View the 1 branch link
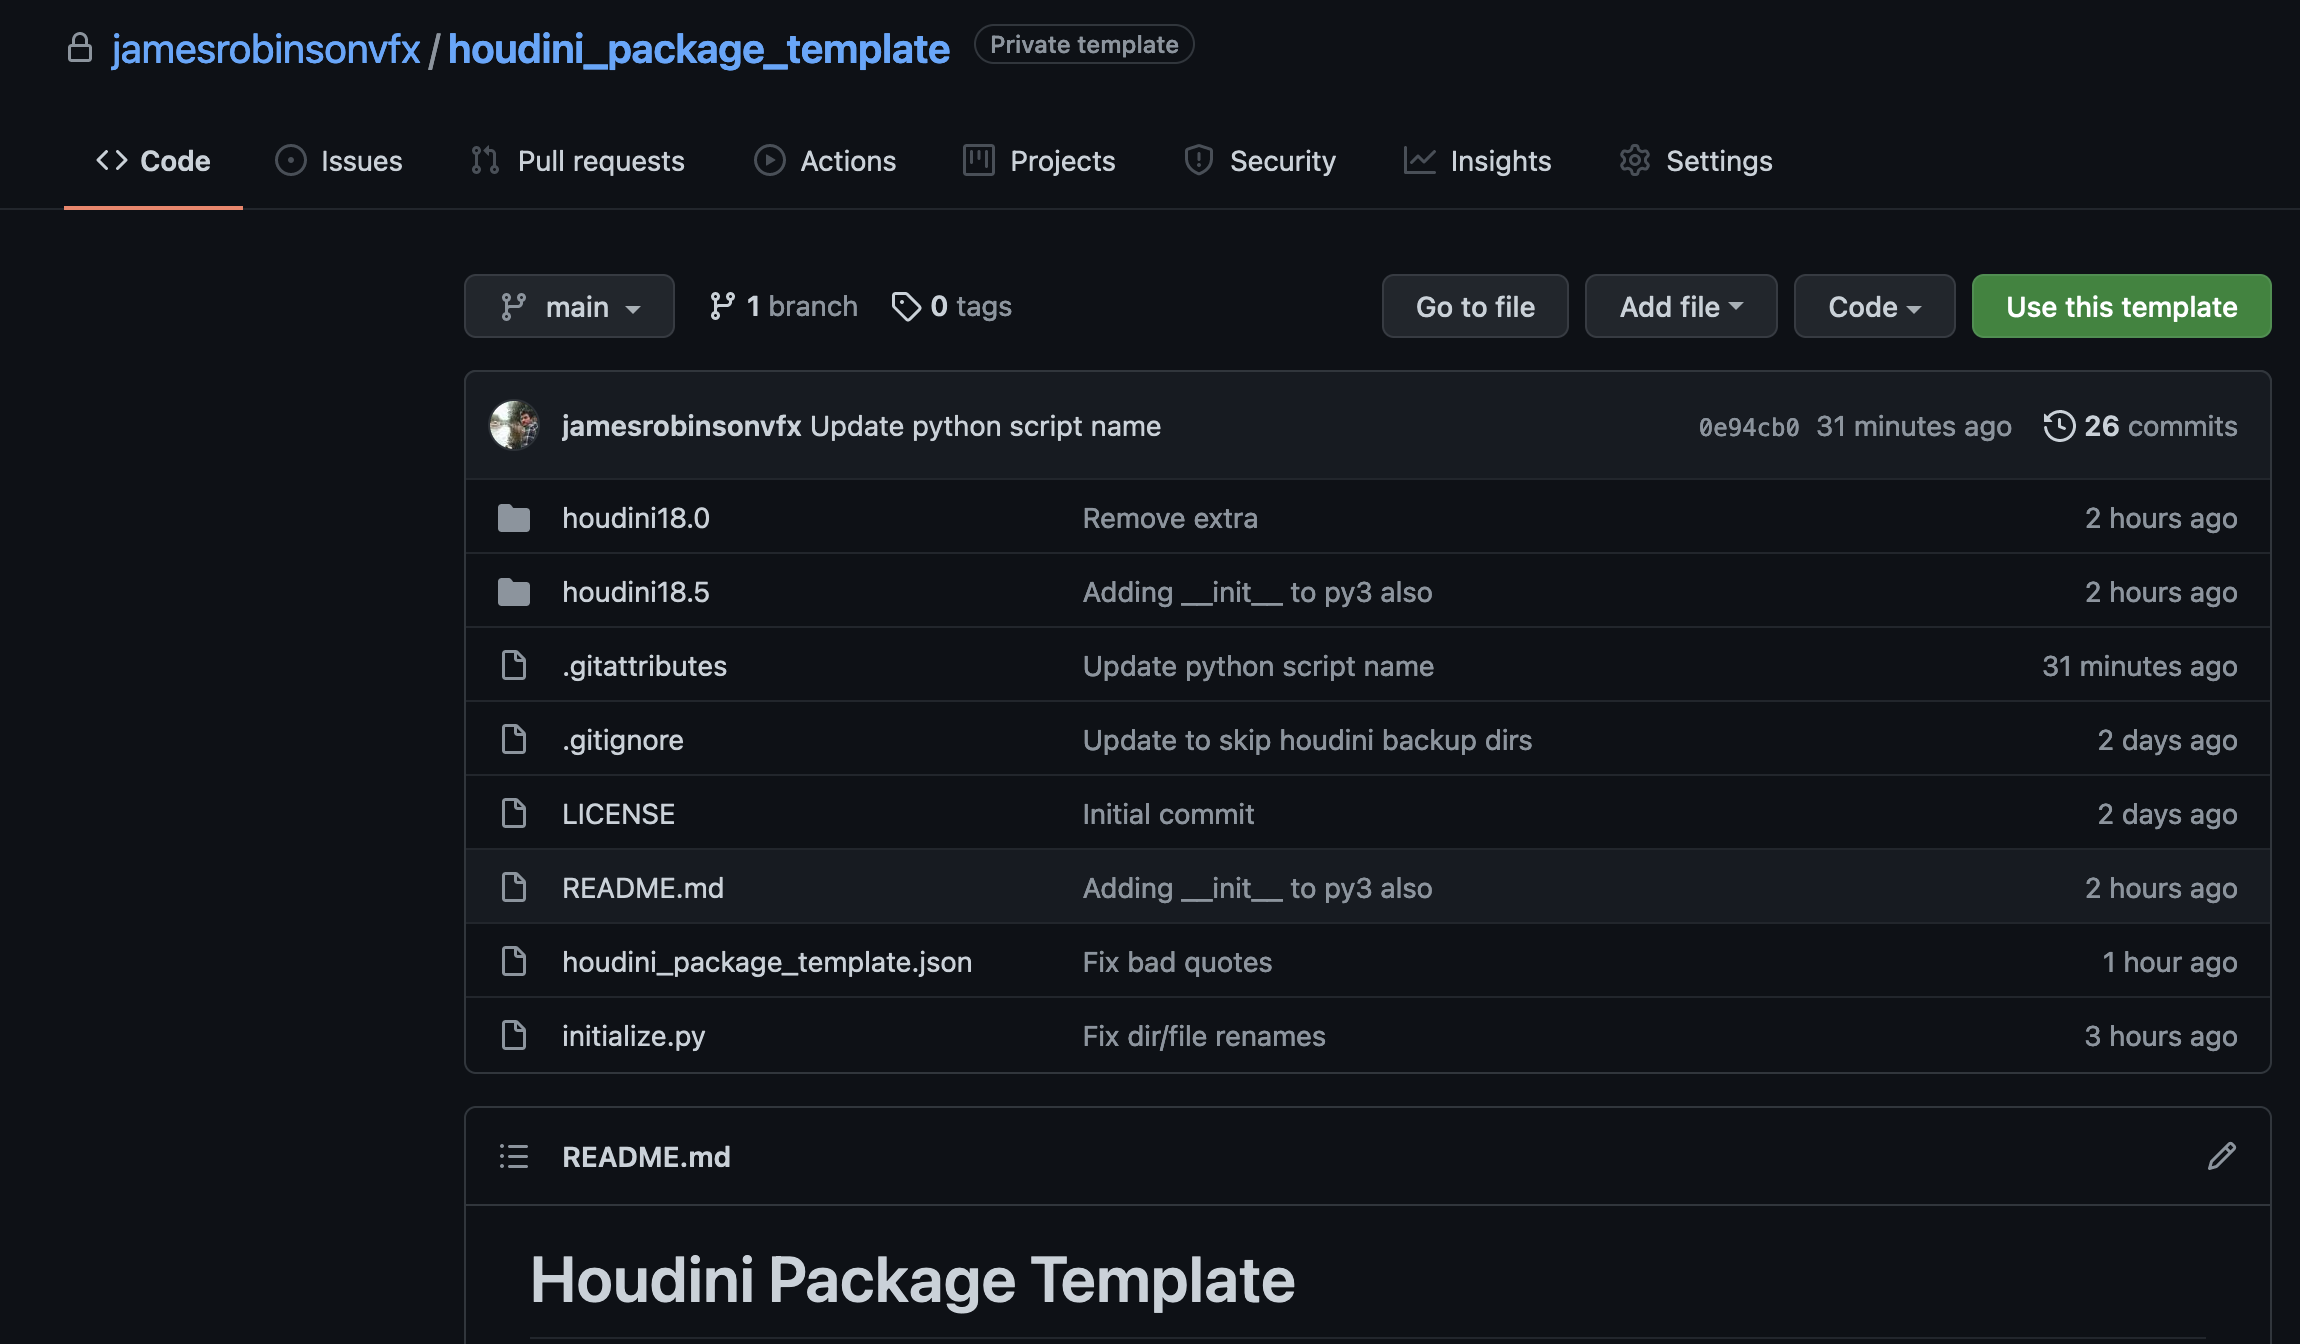Screen dimensions: 2300x1344 click(x=783, y=306)
